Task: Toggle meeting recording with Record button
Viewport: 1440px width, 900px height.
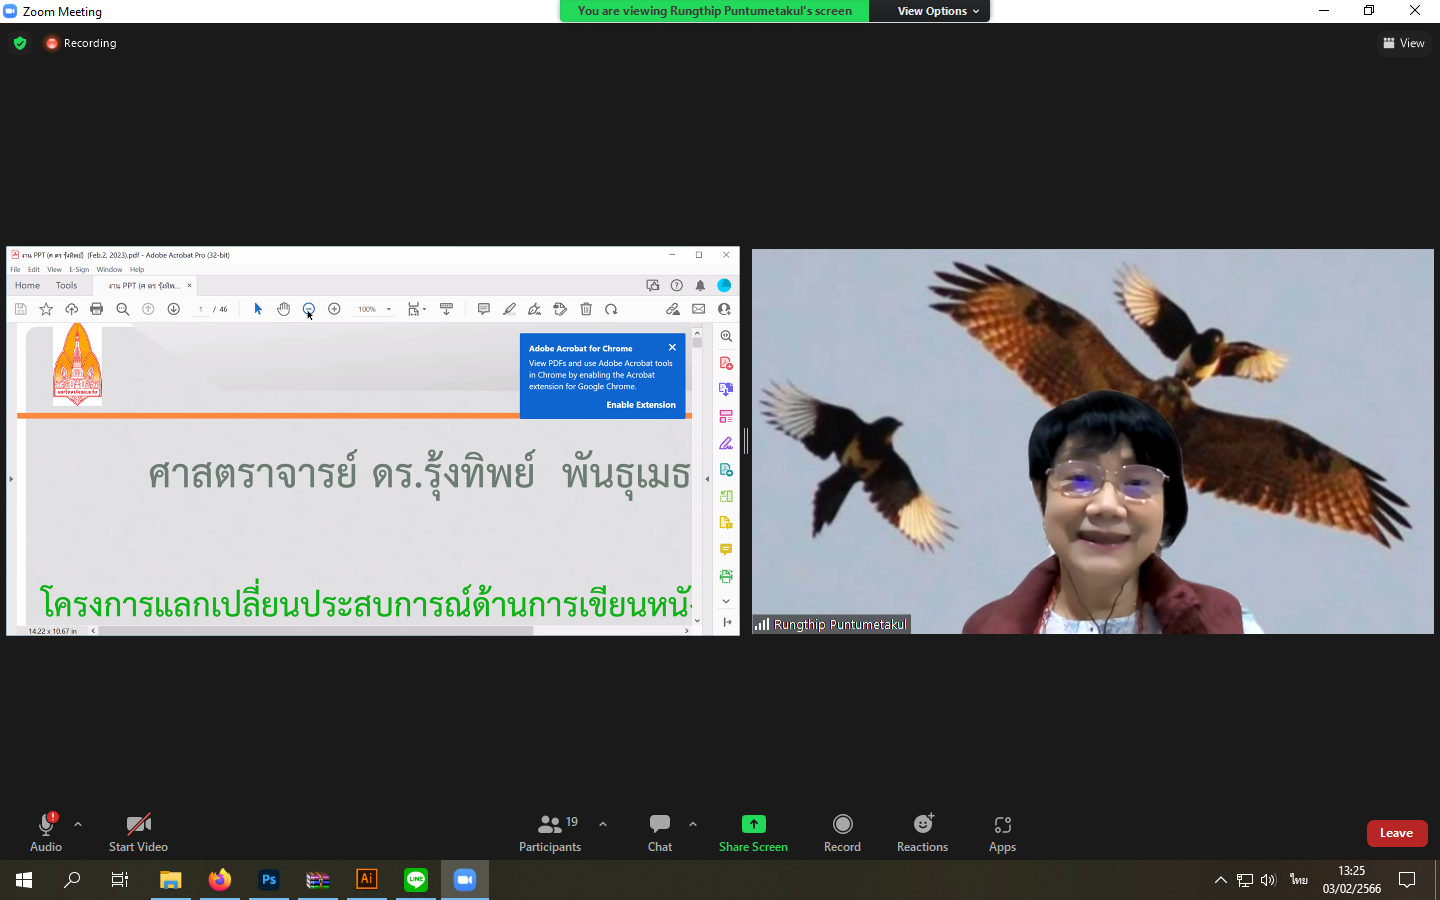Action: point(842,832)
